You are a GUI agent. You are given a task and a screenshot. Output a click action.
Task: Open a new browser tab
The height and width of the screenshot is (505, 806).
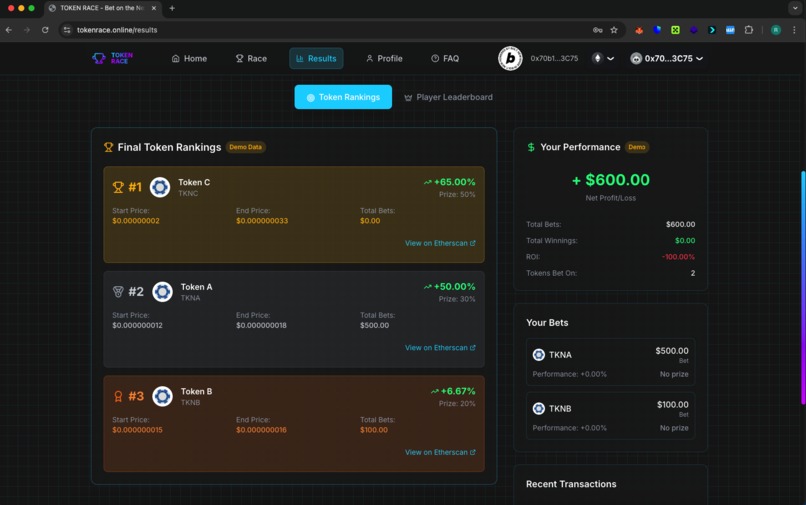(x=172, y=8)
